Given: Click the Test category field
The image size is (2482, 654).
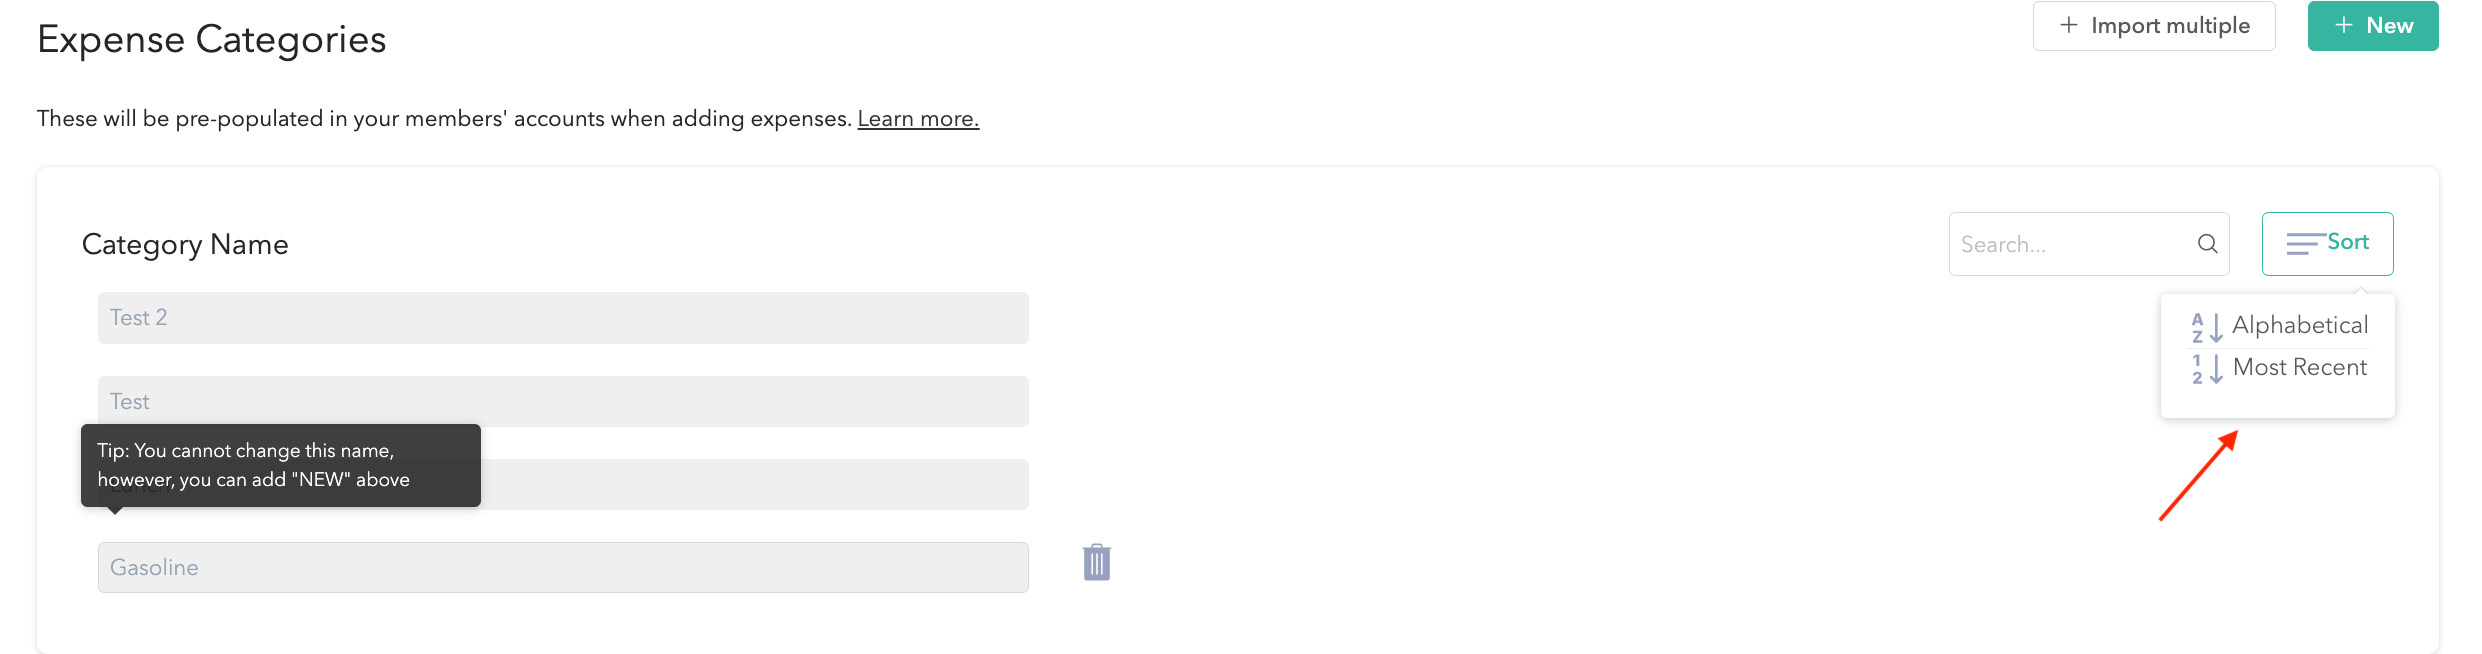Looking at the screenshot, I should click(x=563, y=401).
